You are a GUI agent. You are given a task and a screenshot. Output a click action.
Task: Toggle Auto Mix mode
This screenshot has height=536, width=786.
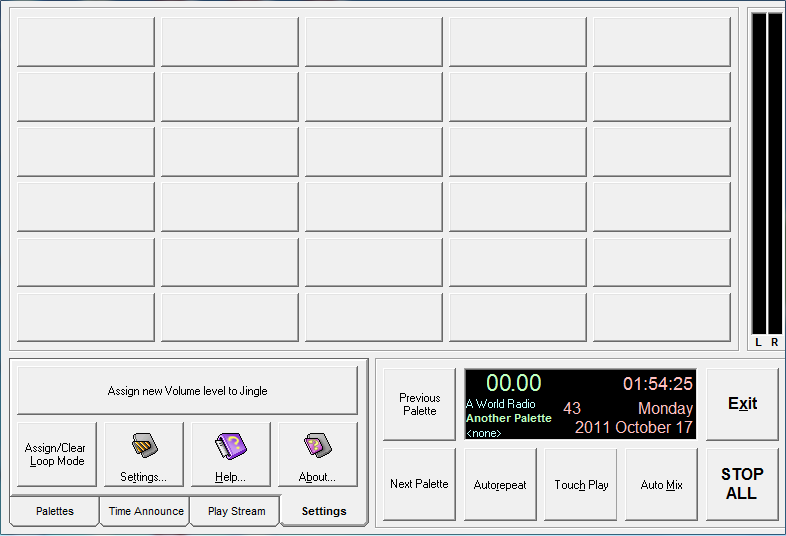[662, 484]
